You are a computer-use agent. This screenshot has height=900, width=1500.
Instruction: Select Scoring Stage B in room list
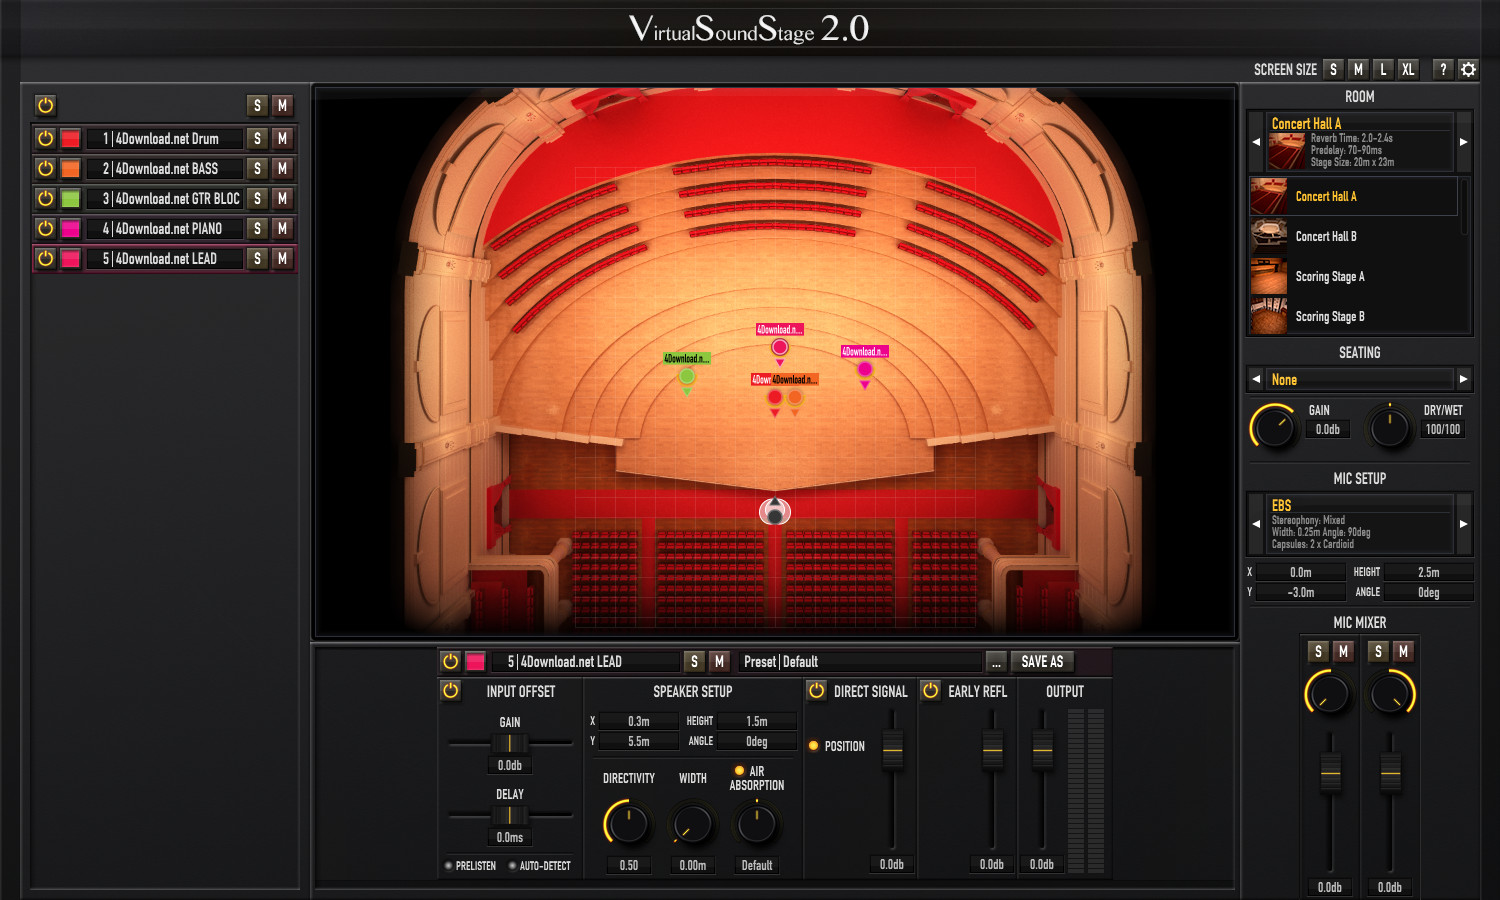click(x=1353, y=316)
